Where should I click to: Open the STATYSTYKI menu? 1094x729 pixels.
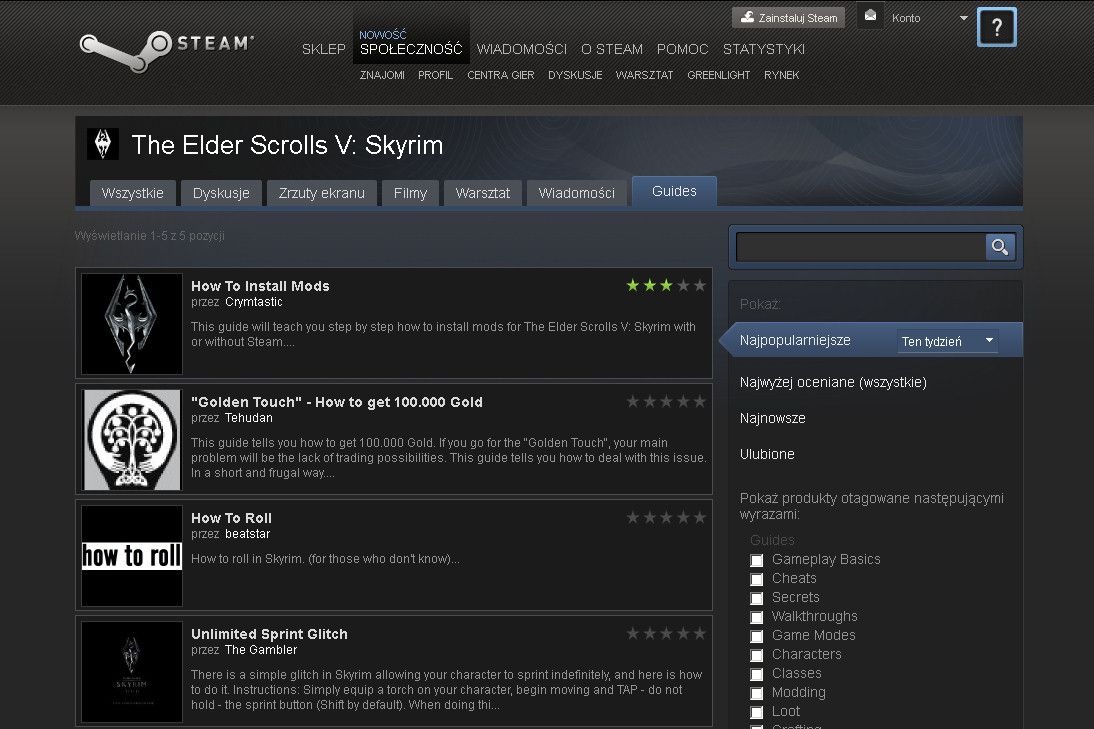click(764, 49)
